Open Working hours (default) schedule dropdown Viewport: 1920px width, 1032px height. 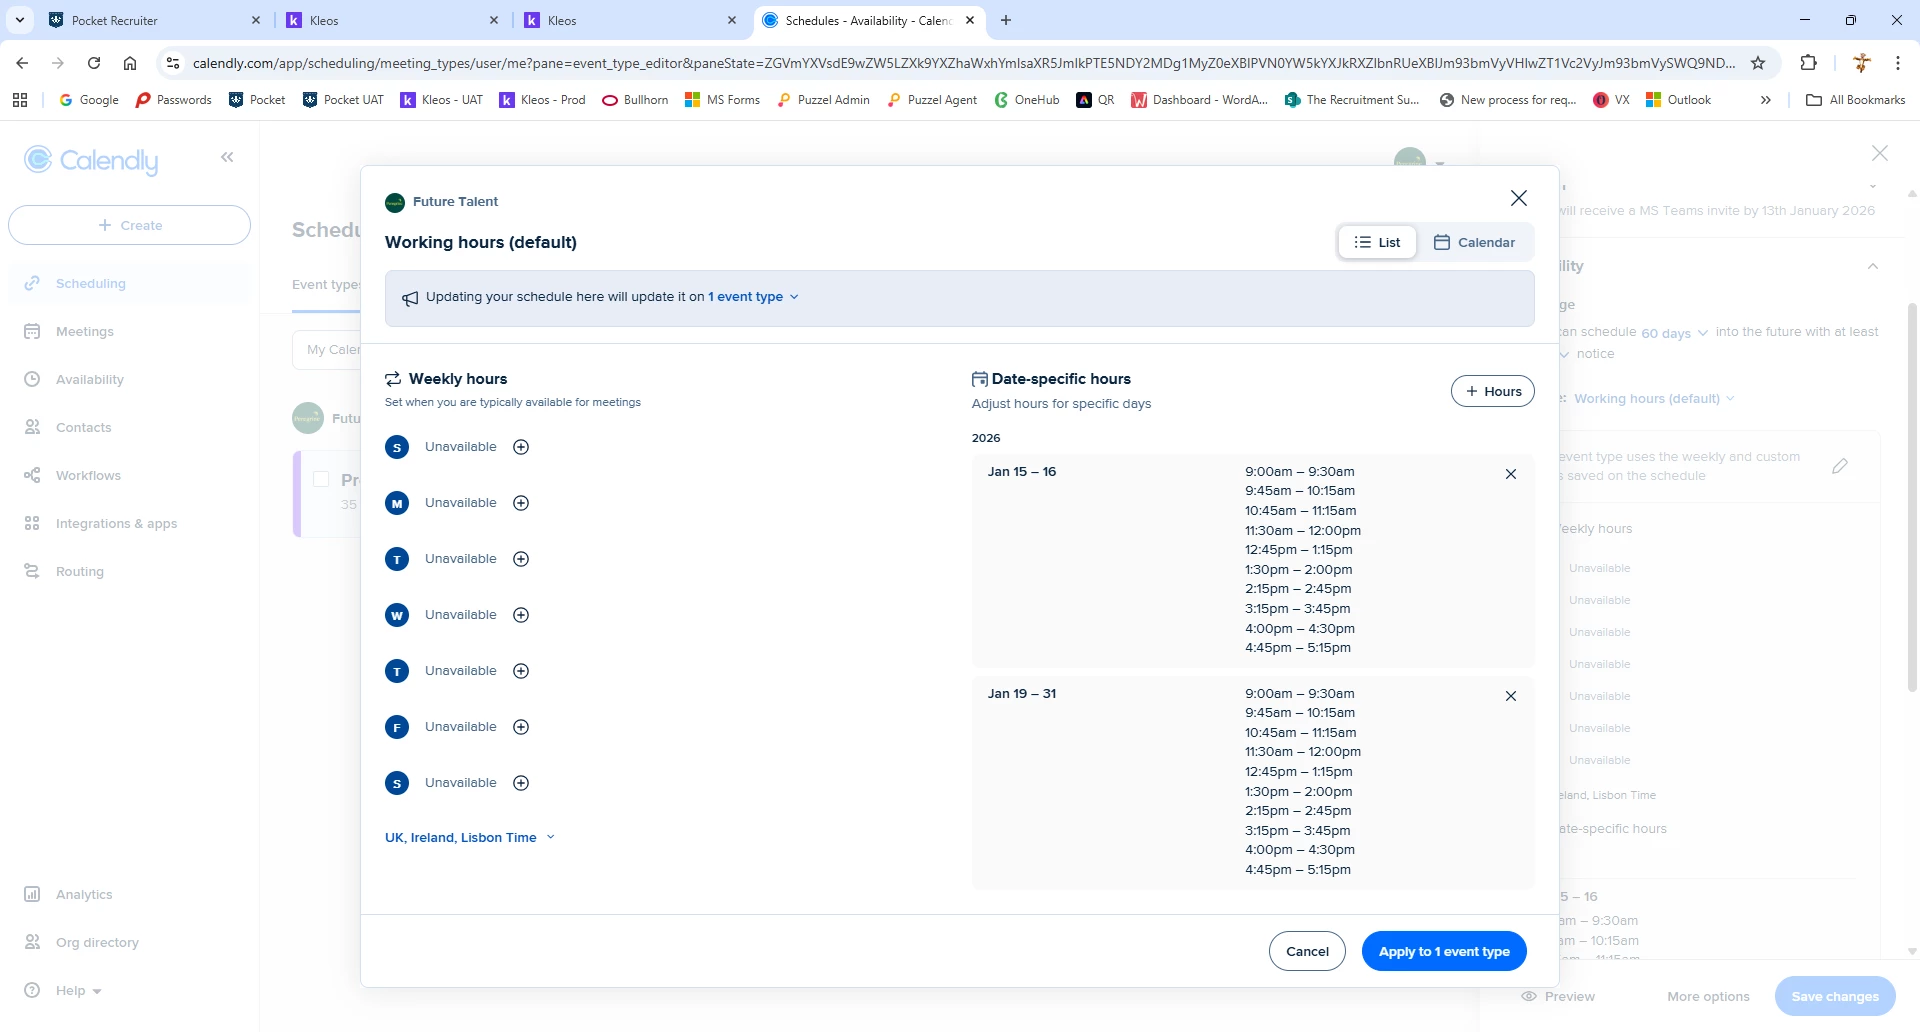point(1654,398)
